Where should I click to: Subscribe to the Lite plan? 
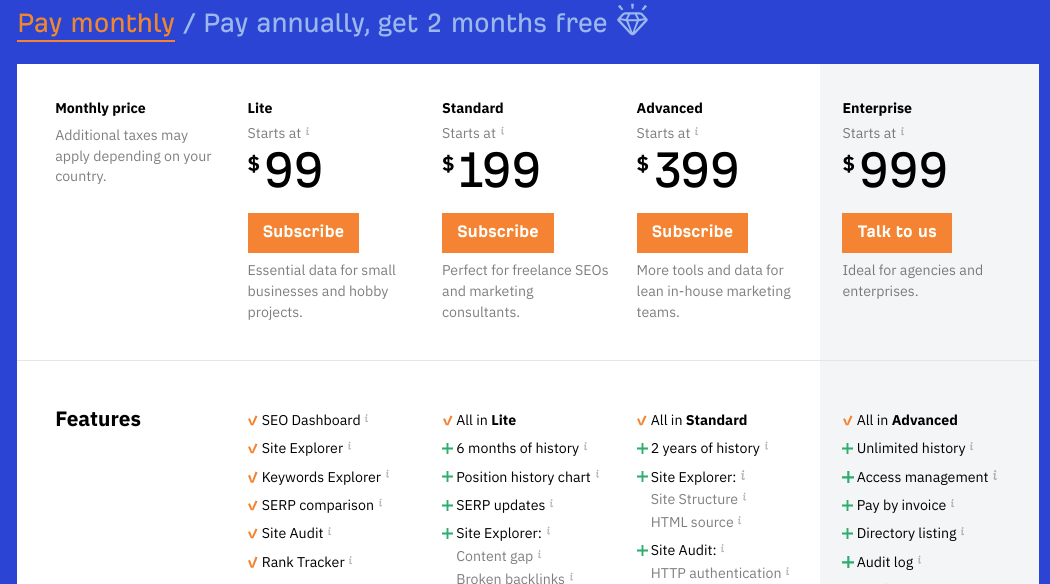coord(303,232)
